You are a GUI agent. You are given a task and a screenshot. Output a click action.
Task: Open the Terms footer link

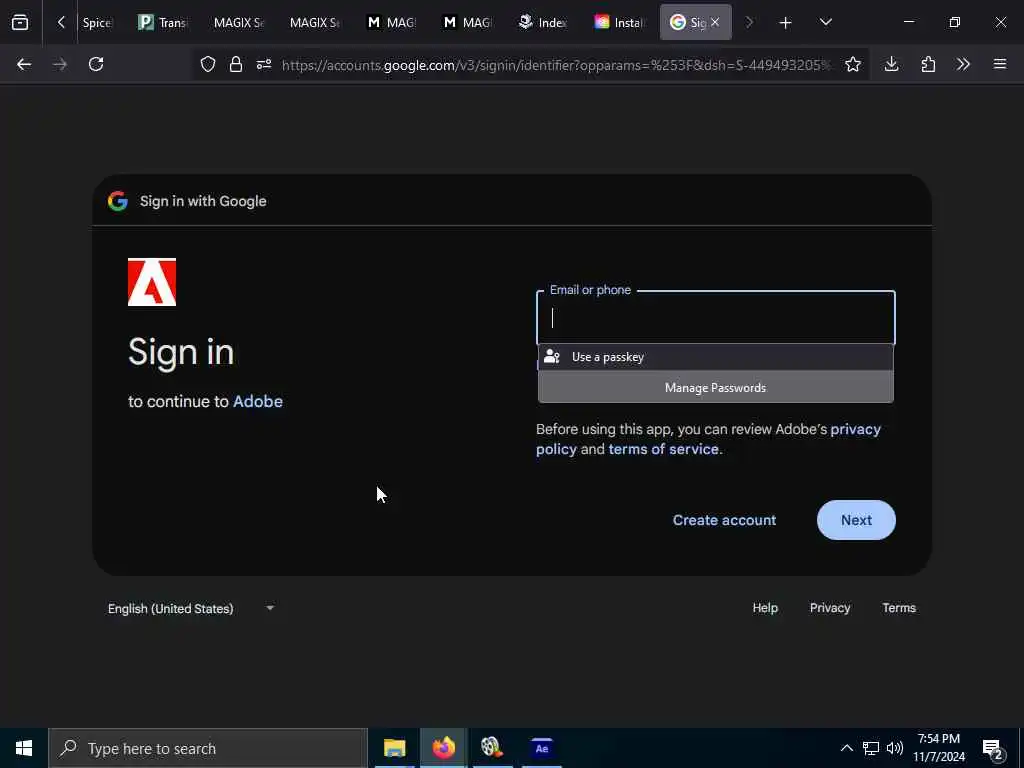[x=899, y=608]
